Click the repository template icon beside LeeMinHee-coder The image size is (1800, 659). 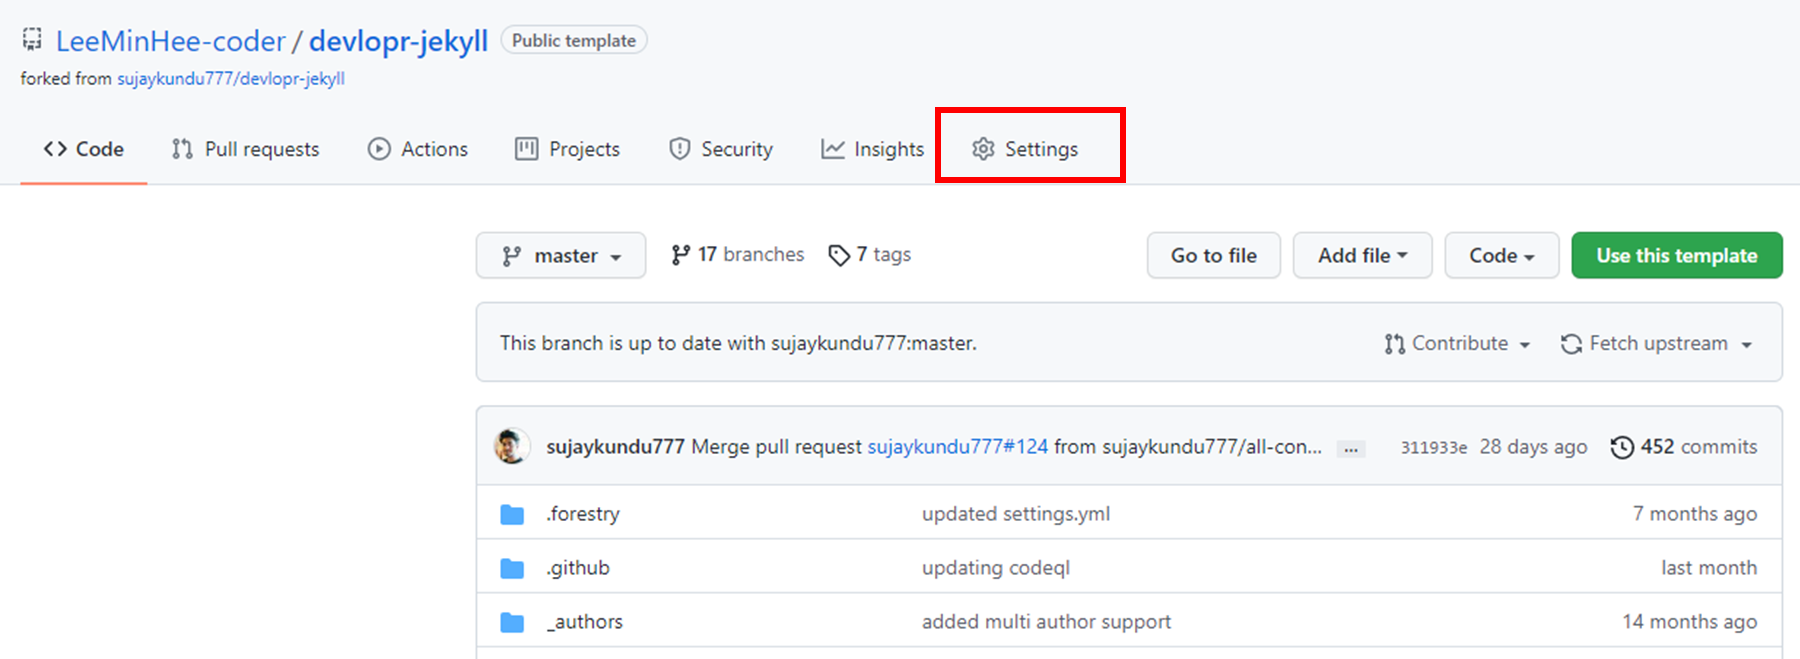click(32, 40)
